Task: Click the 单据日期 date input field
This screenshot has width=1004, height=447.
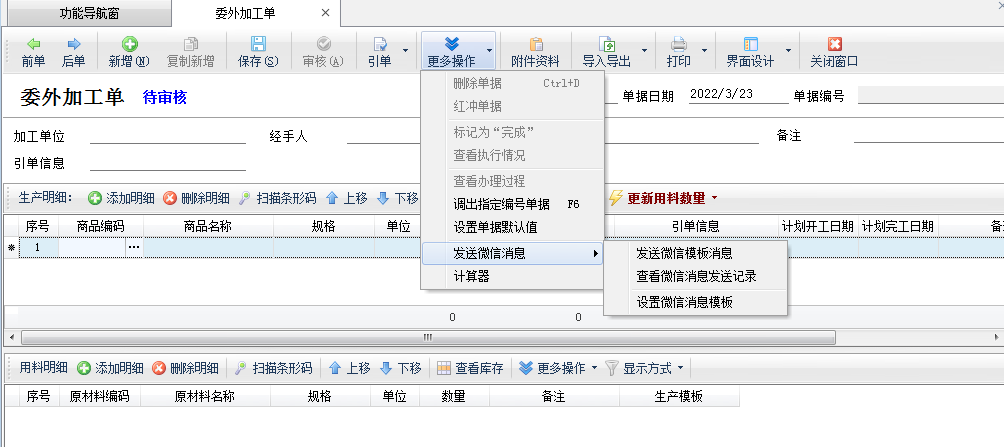Action: pyautogui.click(x=733, y=96)
